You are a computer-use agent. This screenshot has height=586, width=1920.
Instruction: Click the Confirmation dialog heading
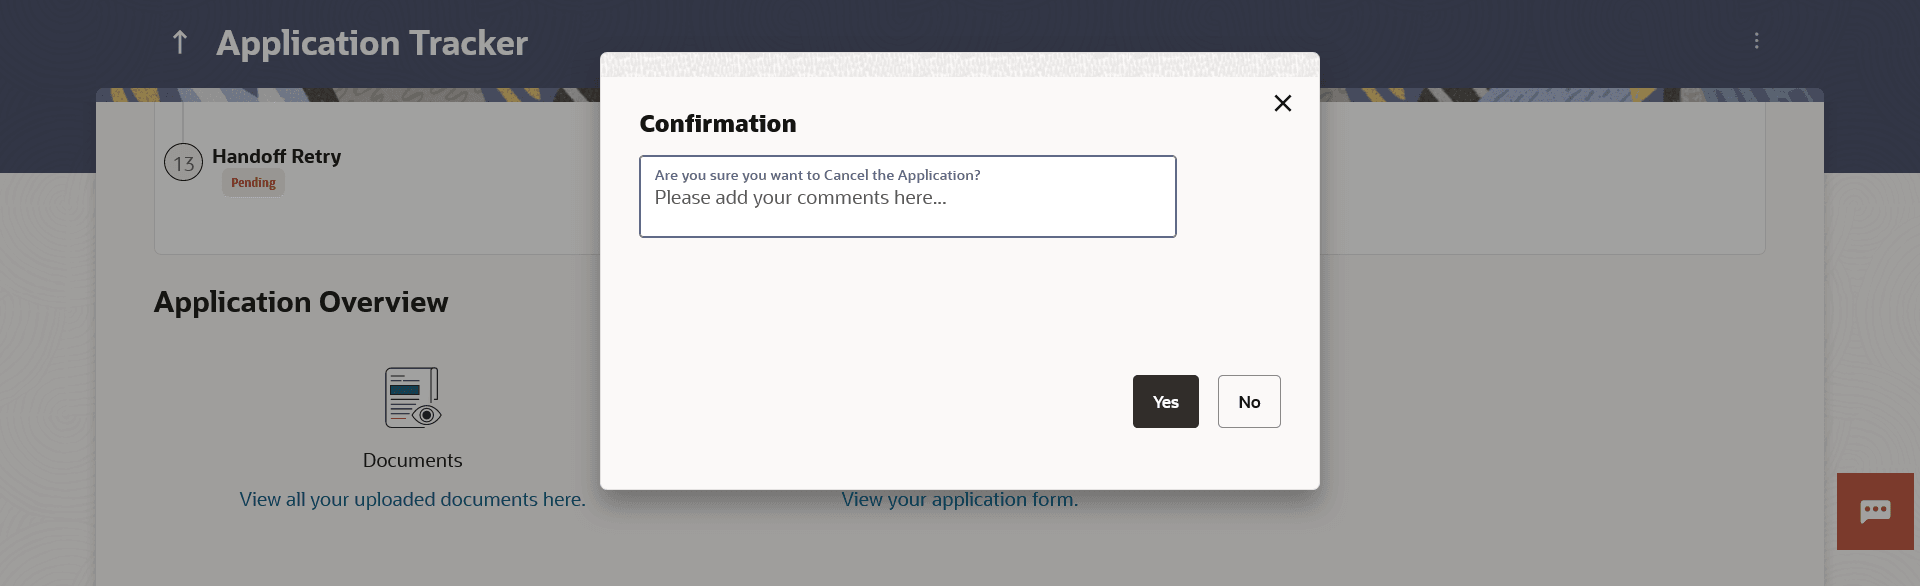718,124
